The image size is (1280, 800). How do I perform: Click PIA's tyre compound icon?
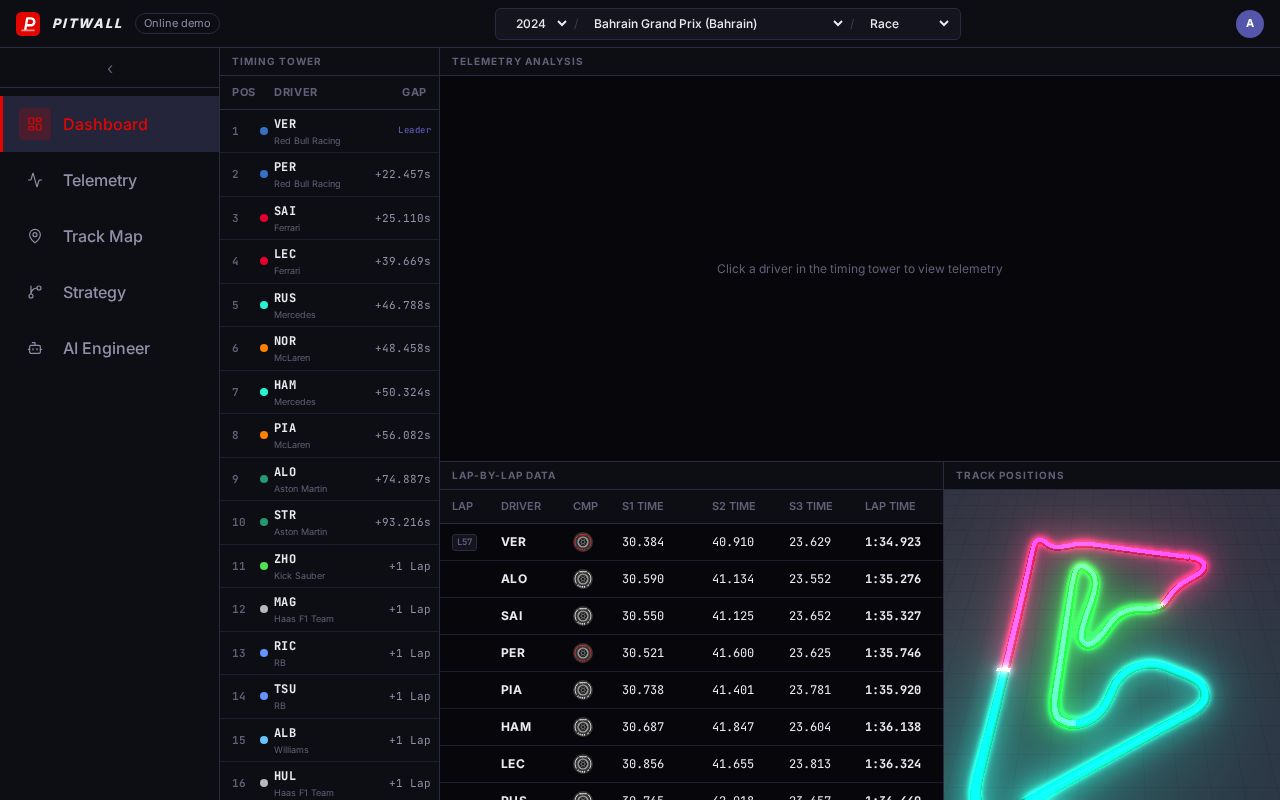click(583, 690)
